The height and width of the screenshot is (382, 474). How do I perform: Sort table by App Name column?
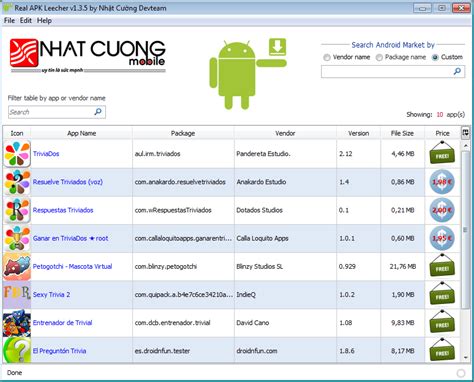pyautogui.click(x=82, y=133)
